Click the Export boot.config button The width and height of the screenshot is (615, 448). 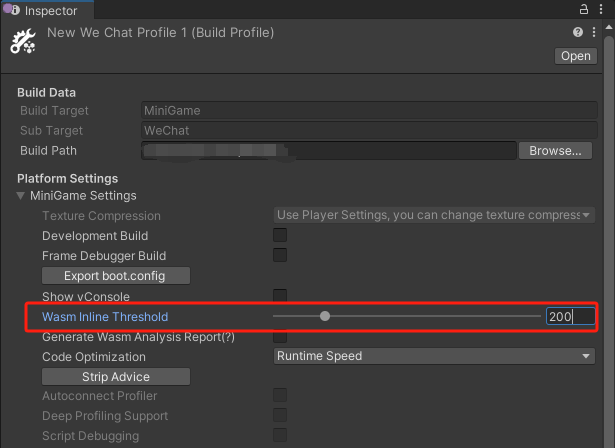point(115,276)
